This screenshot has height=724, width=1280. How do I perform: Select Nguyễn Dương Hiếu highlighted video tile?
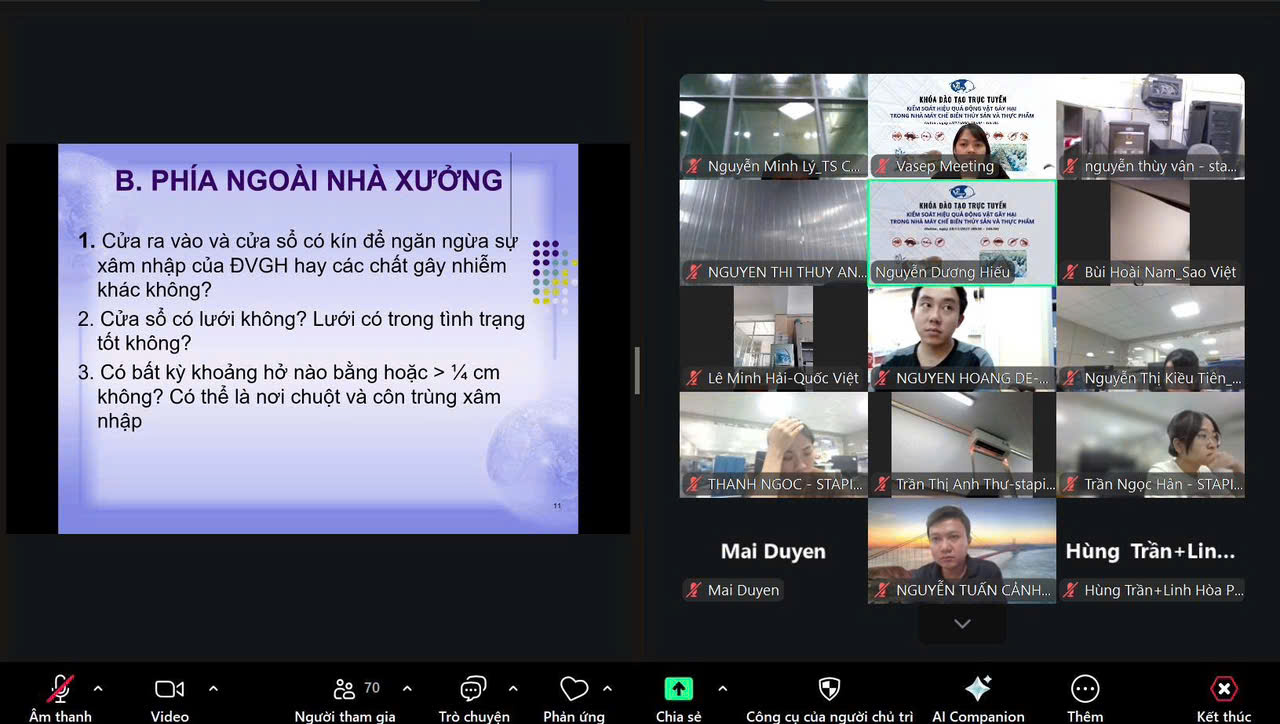click(961, 232)
